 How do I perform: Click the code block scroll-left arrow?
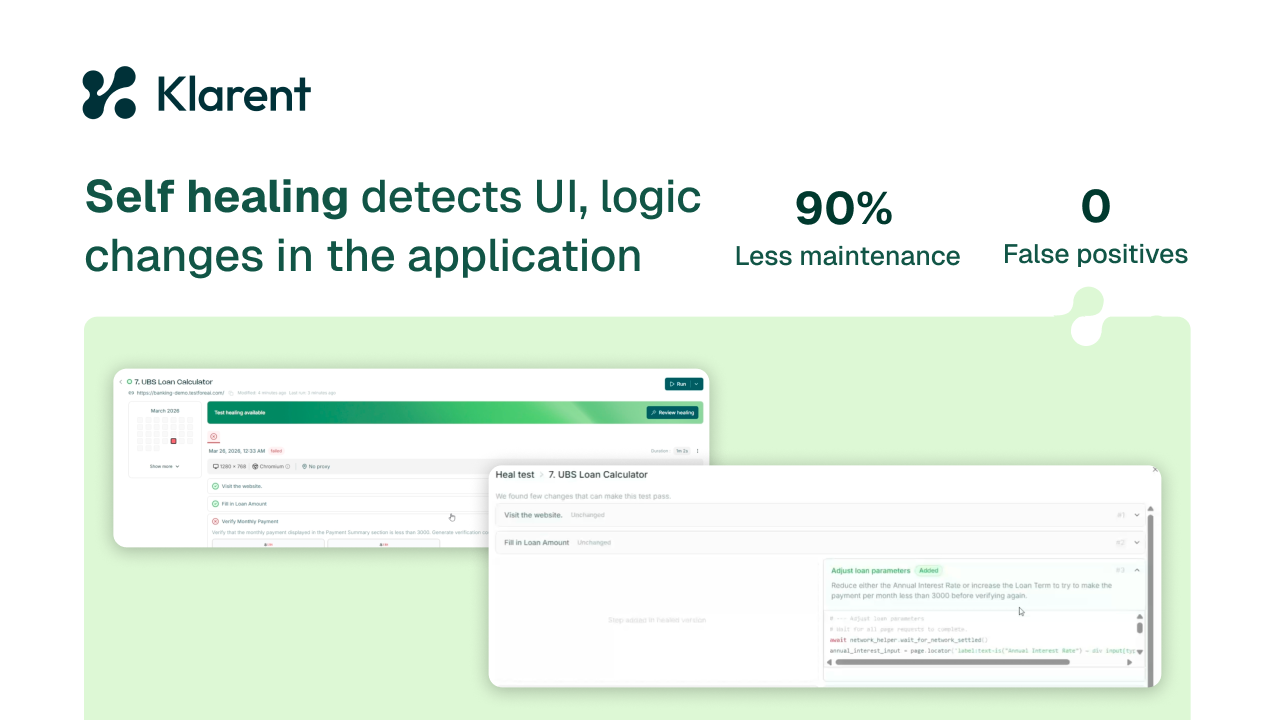point(831,662)
